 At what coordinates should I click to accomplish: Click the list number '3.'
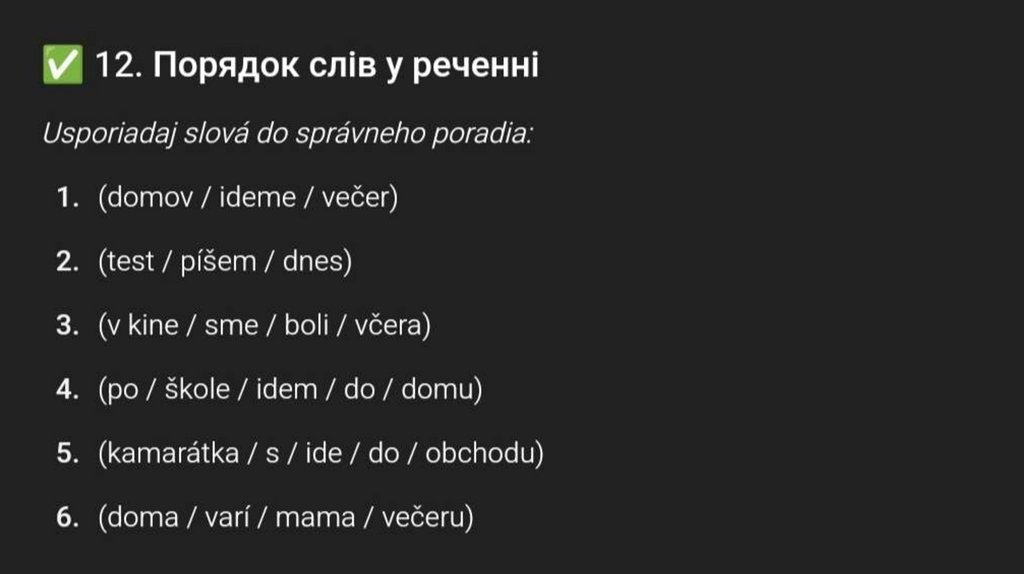tap(68, 326)
